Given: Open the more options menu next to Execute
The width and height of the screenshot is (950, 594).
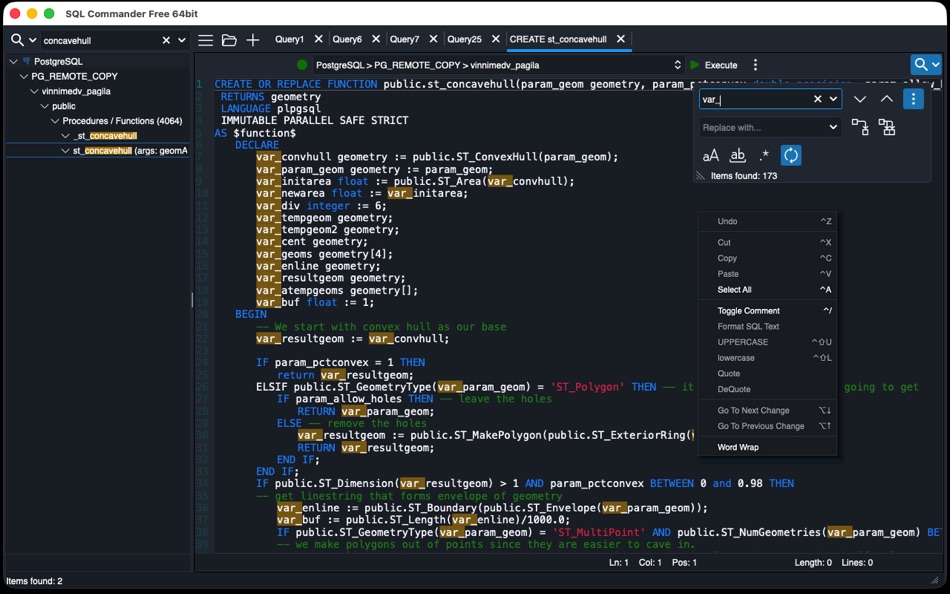Looking at the screenshot, I should [x=755, y=65].
